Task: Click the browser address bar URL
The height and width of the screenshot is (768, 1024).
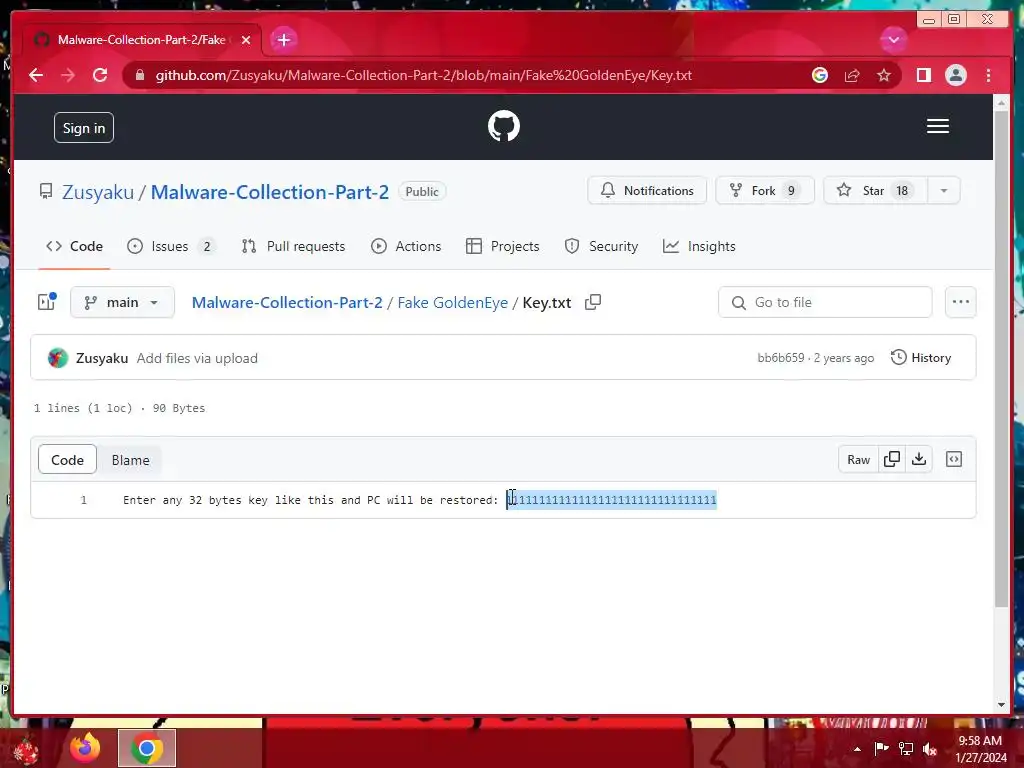Action: [x=423, y=75]
